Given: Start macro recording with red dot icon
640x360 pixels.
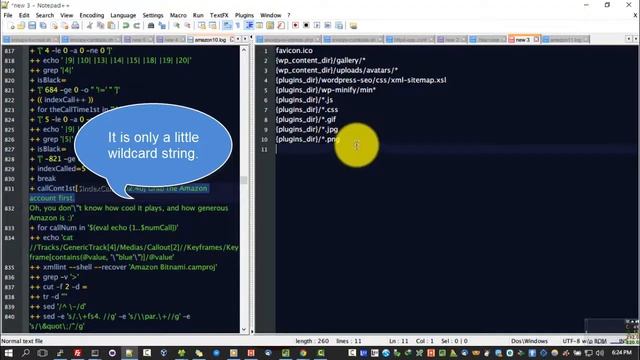Looking at the screenshot, I should click(295, 26).
